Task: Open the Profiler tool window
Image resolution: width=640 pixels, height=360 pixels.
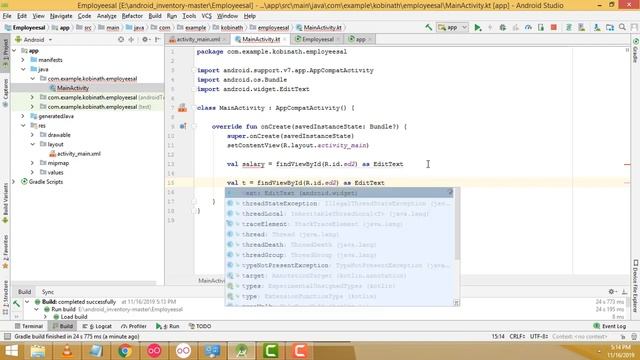Action: pyautogui.click(x=134, y=326)
